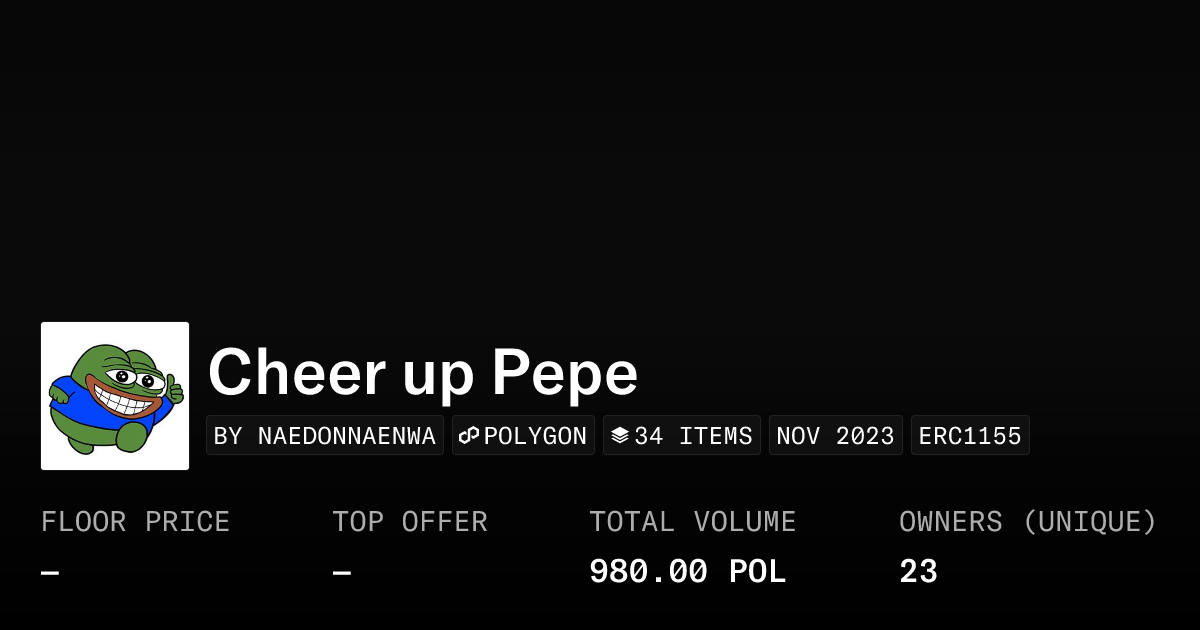Click the 23 unique owners value
1200x630 pixels.
[x=918, y=572]
